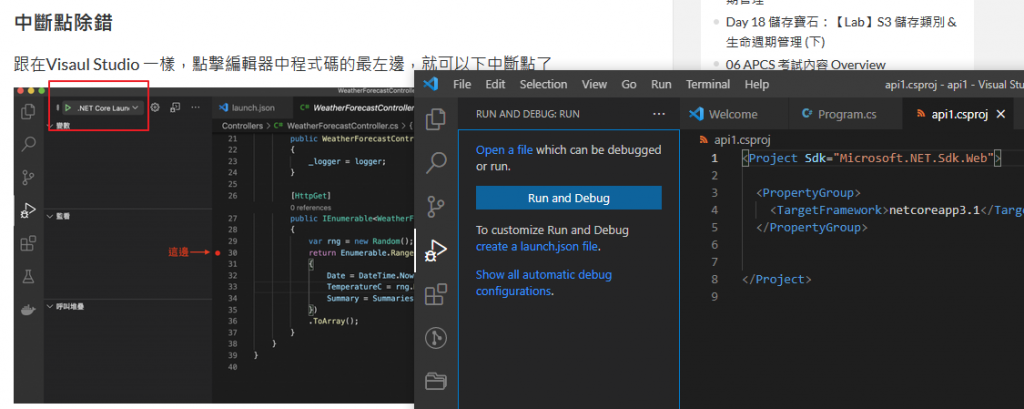Image resolution: width=1024 pixels, height=409 pixels.
Task: Click Controllers breadcrumb in blog screenshot
Action: coord(242,125)
